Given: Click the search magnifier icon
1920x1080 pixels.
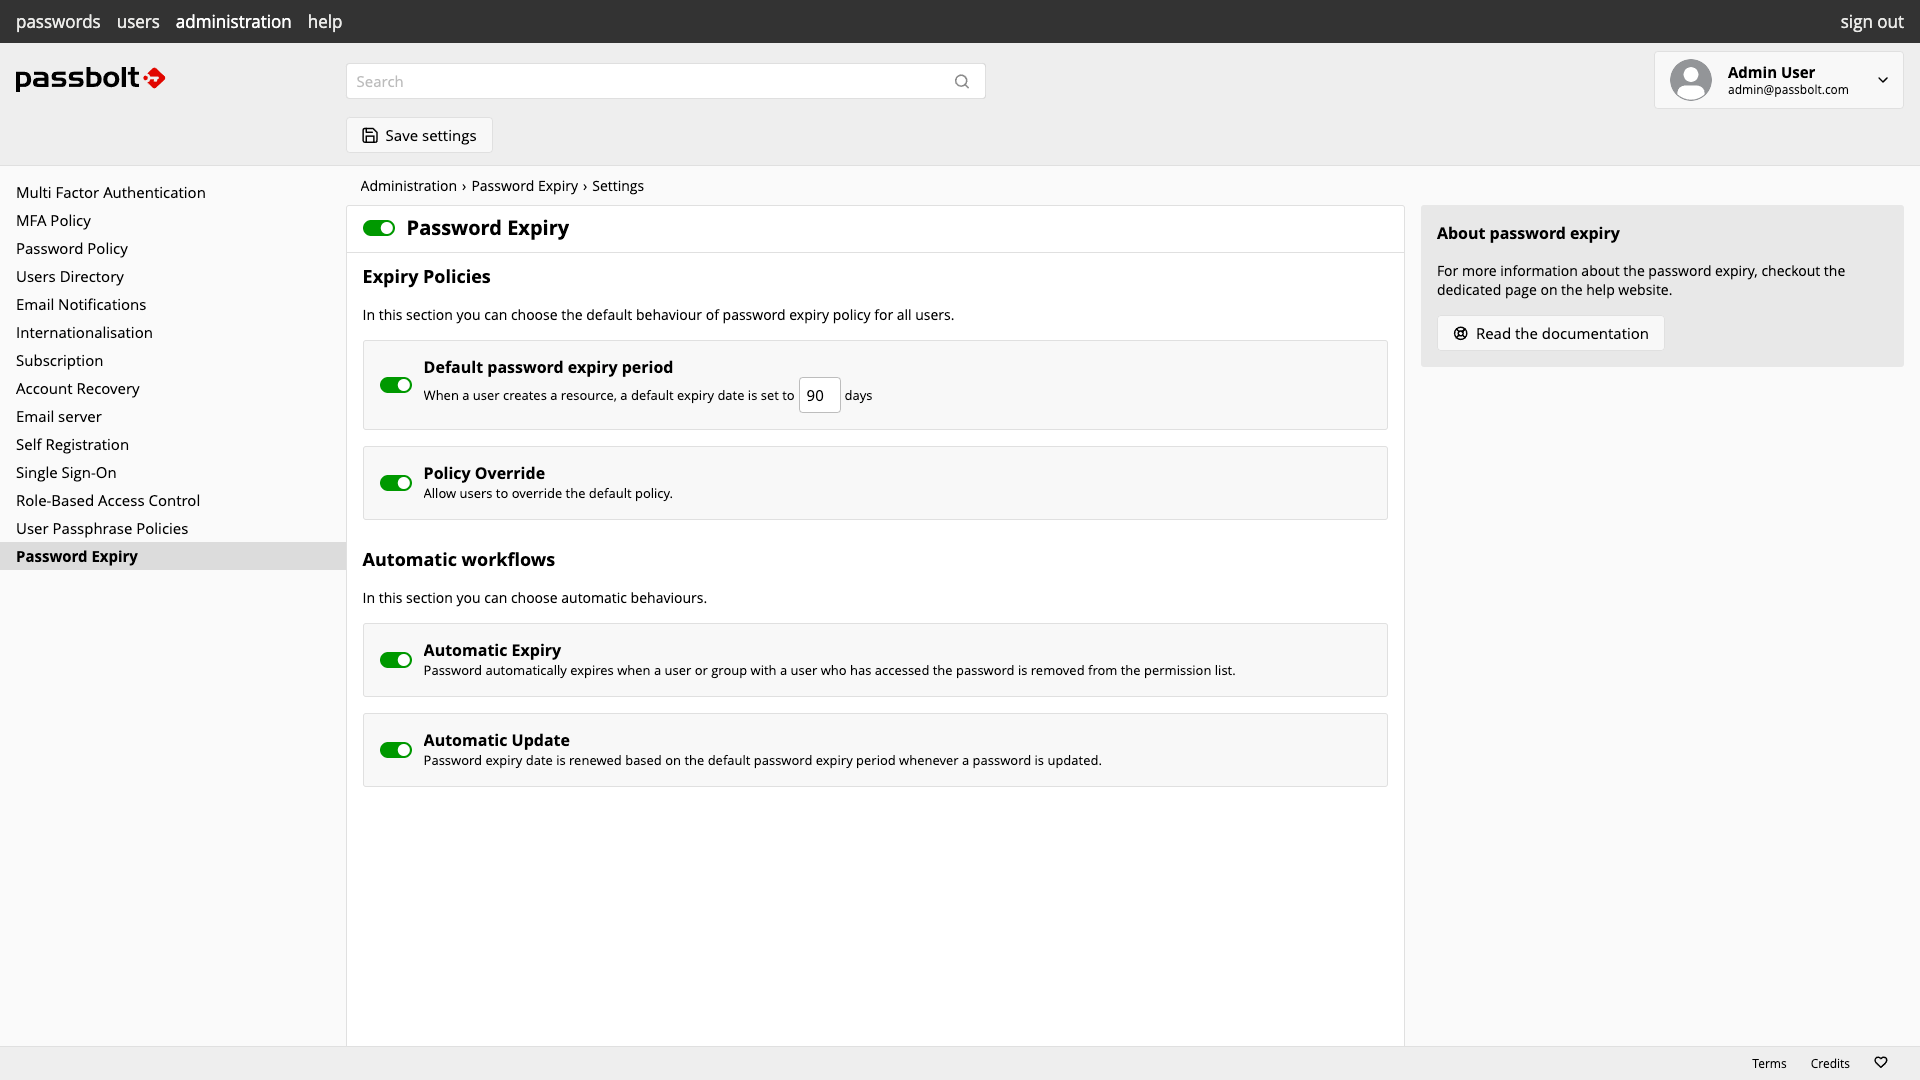Looking at the screenshot, I should point(962,82).
